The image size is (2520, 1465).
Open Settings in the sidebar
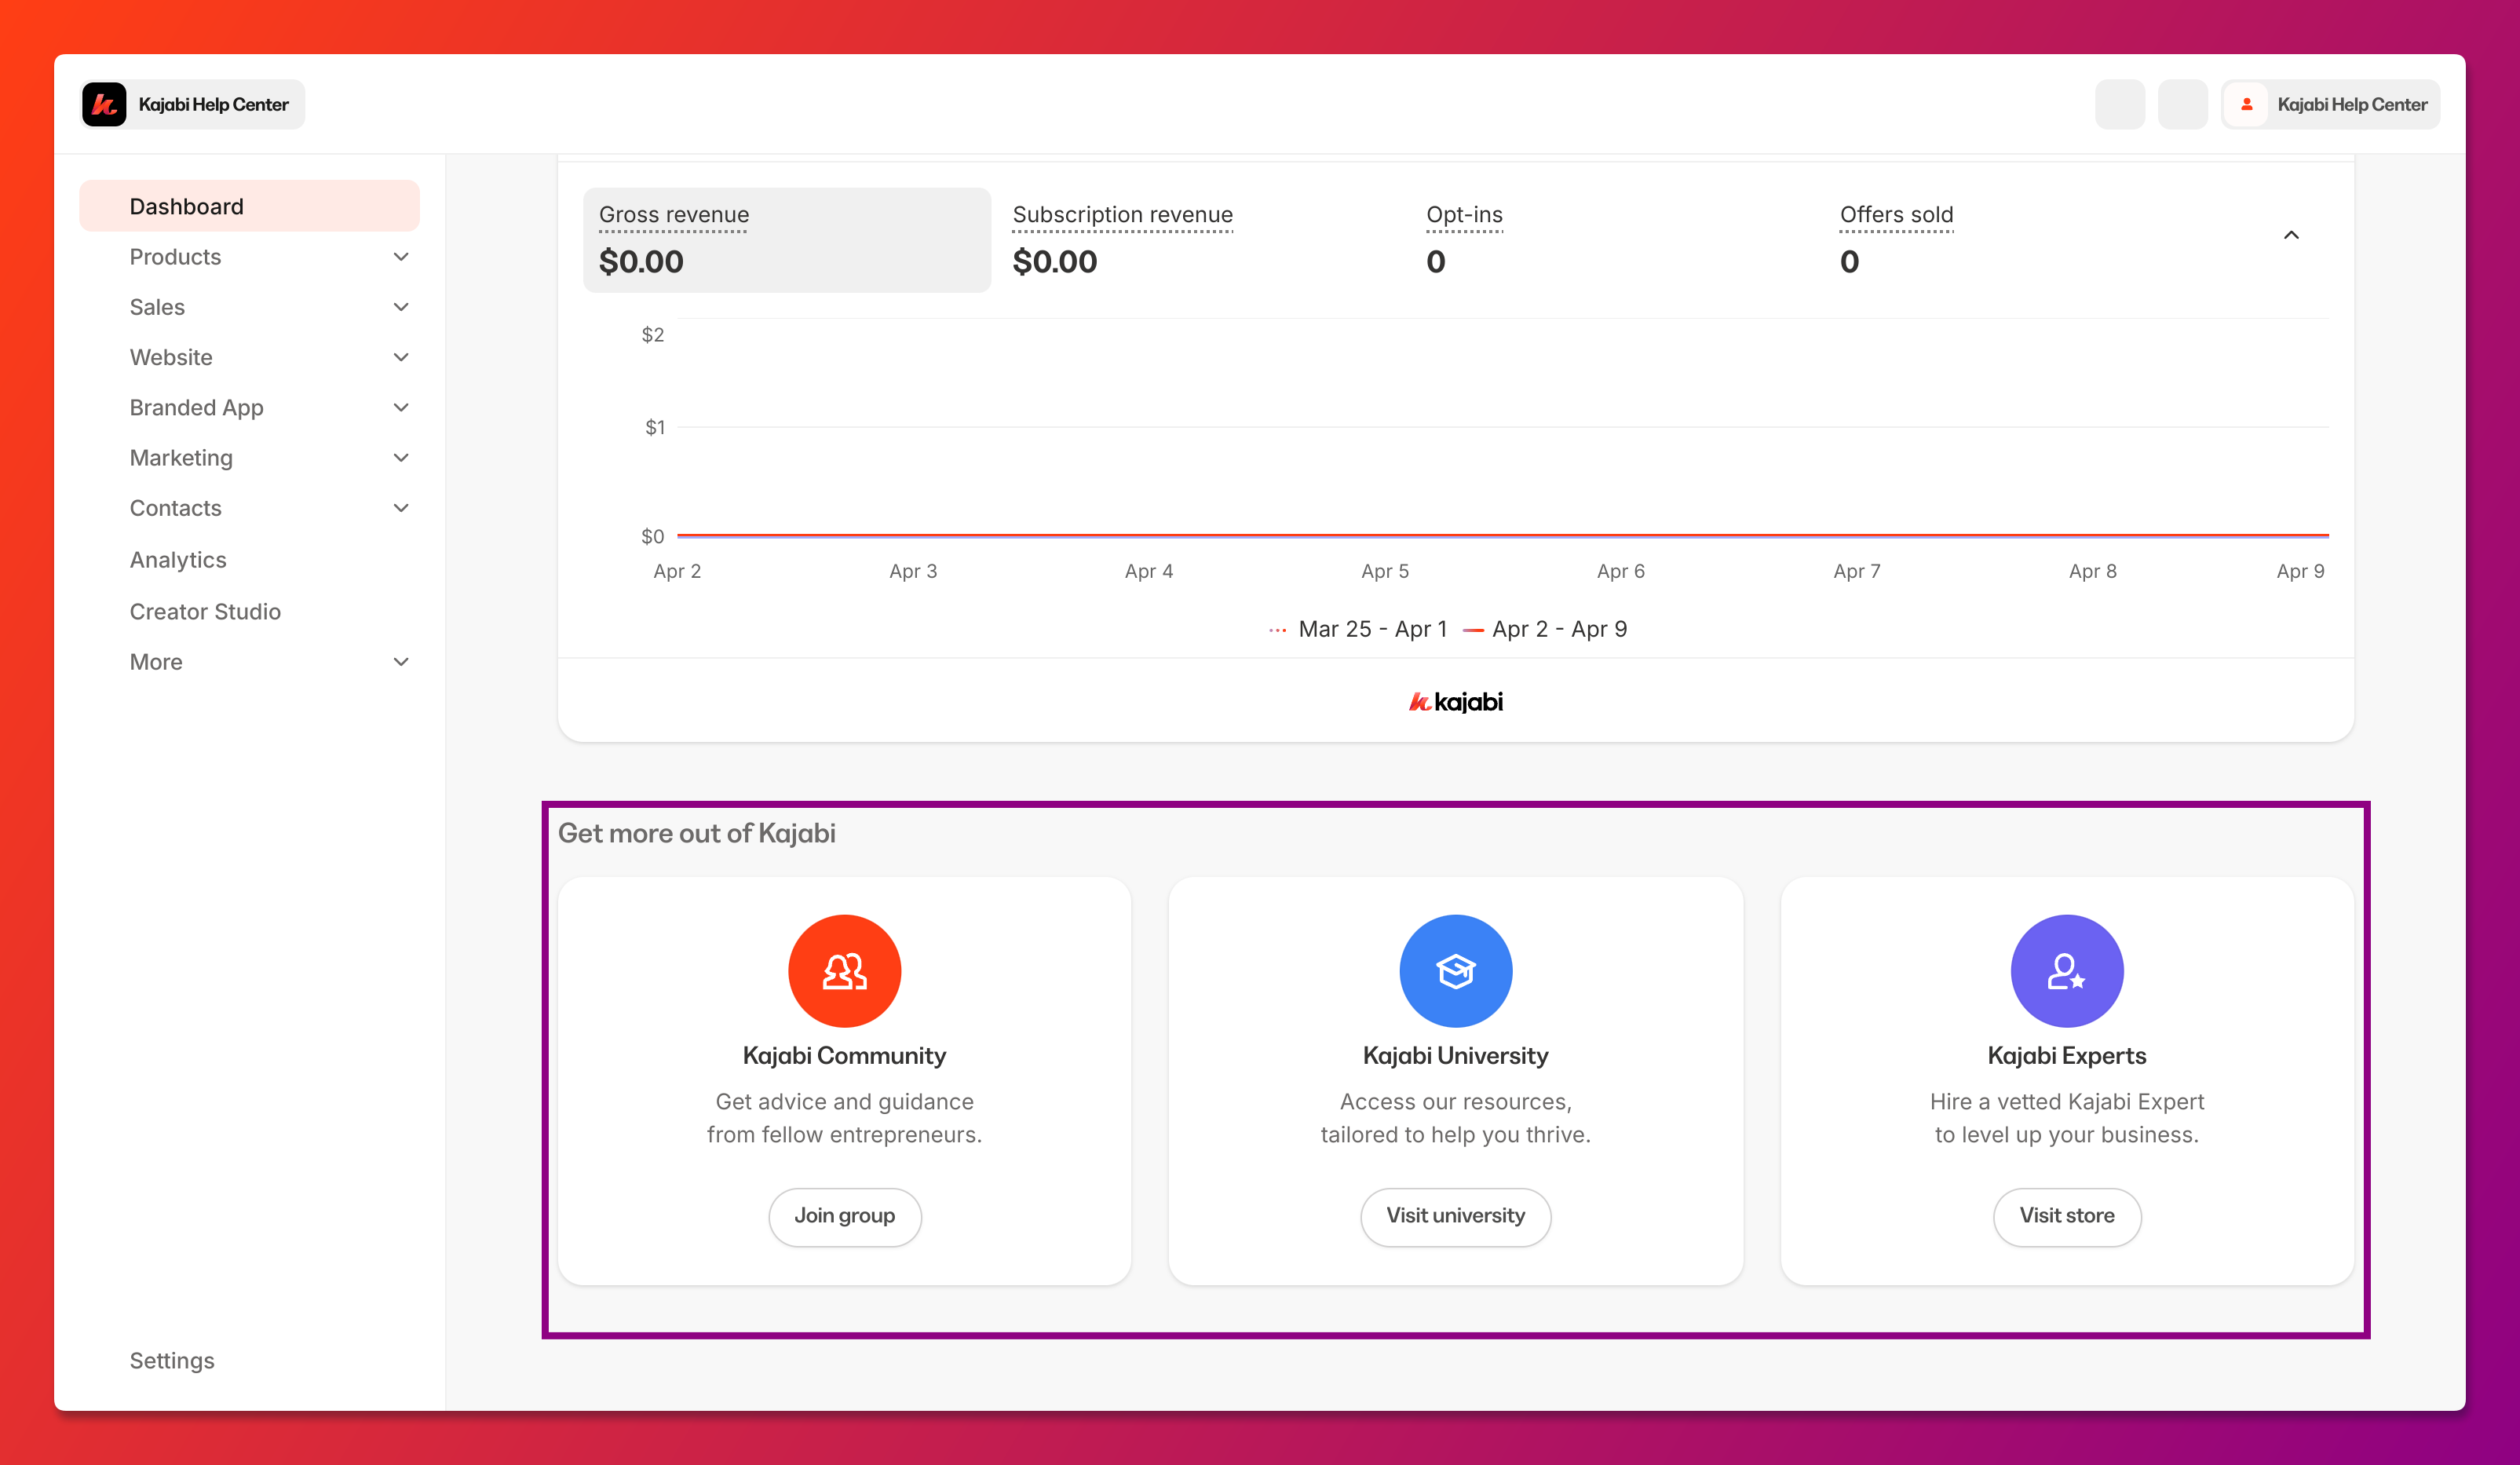coord(172,1360)
